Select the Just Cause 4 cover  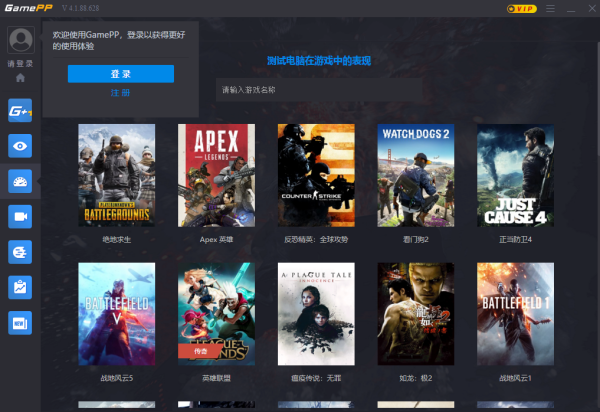[515, 175]
